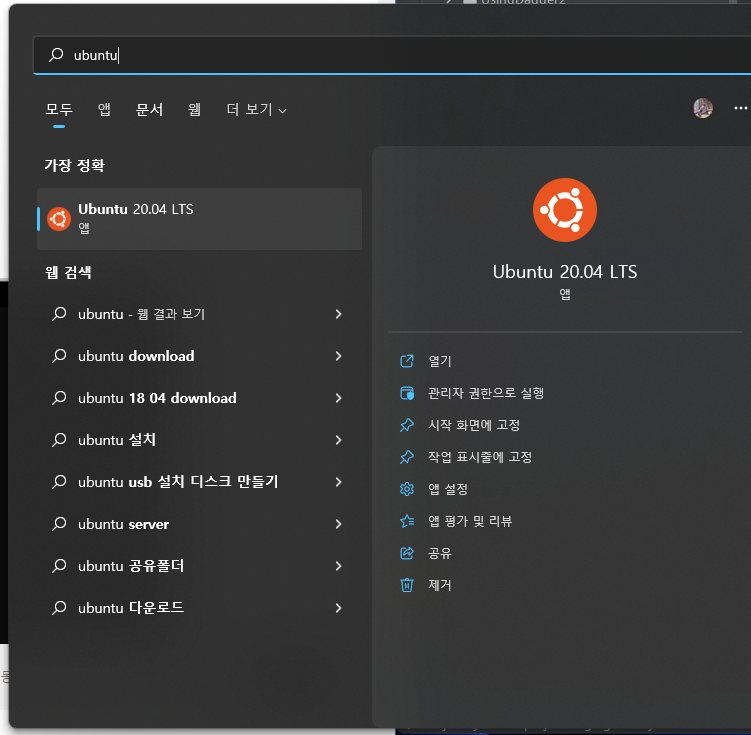This screenshot has height=735, width=751.
Task: Expand arrow for "ubuntu download" suggestion
Action: (x=339, y=356)
